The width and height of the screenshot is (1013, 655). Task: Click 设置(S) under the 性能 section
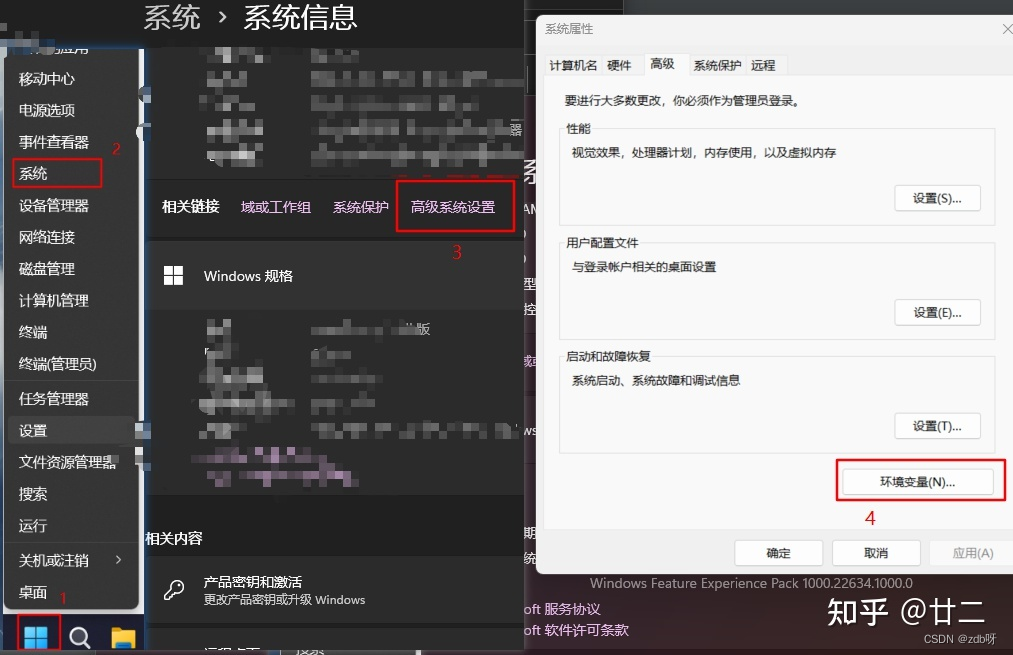click(x=936, y=197)
